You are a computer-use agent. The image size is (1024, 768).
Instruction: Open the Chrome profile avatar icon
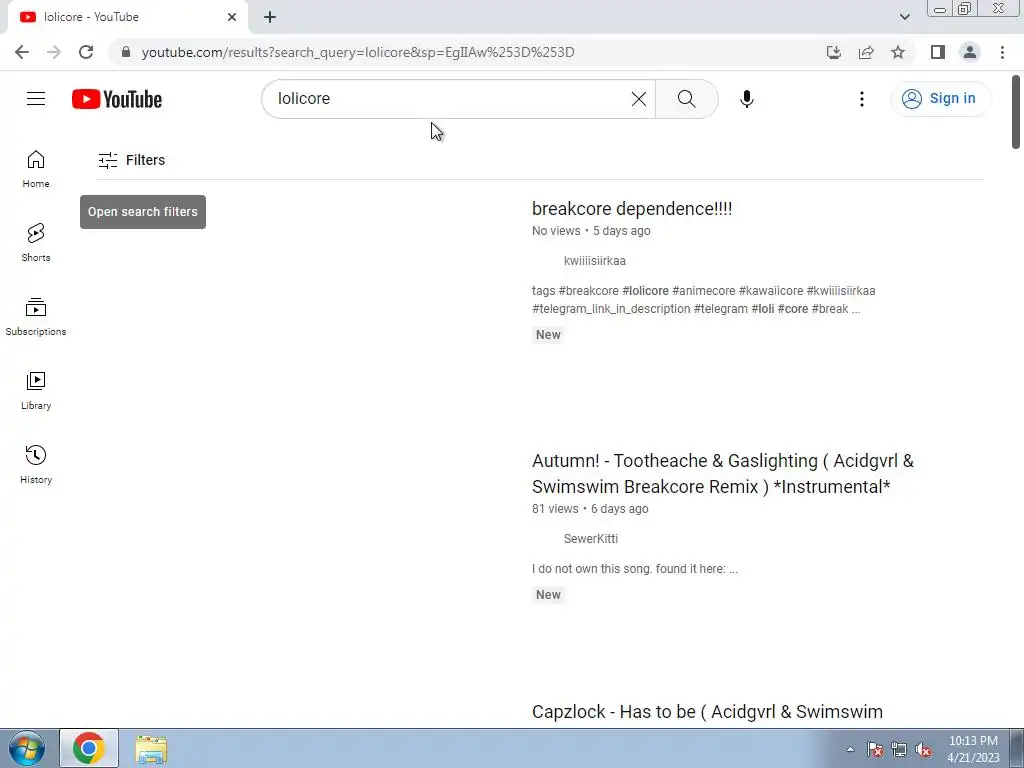tap(970, 52)
